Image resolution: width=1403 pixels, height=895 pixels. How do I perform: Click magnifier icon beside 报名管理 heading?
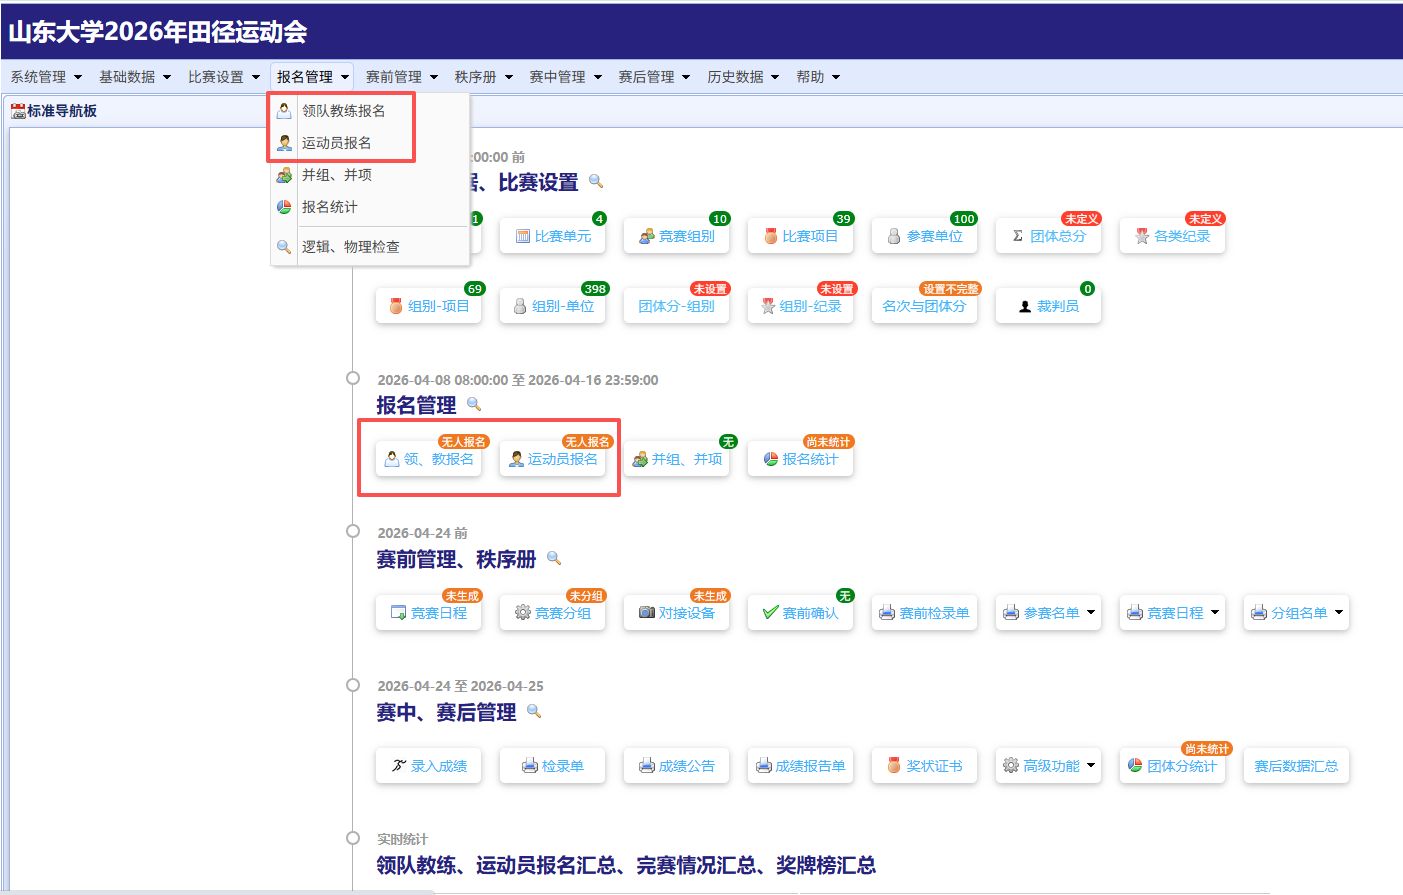(x=474, y=405)
